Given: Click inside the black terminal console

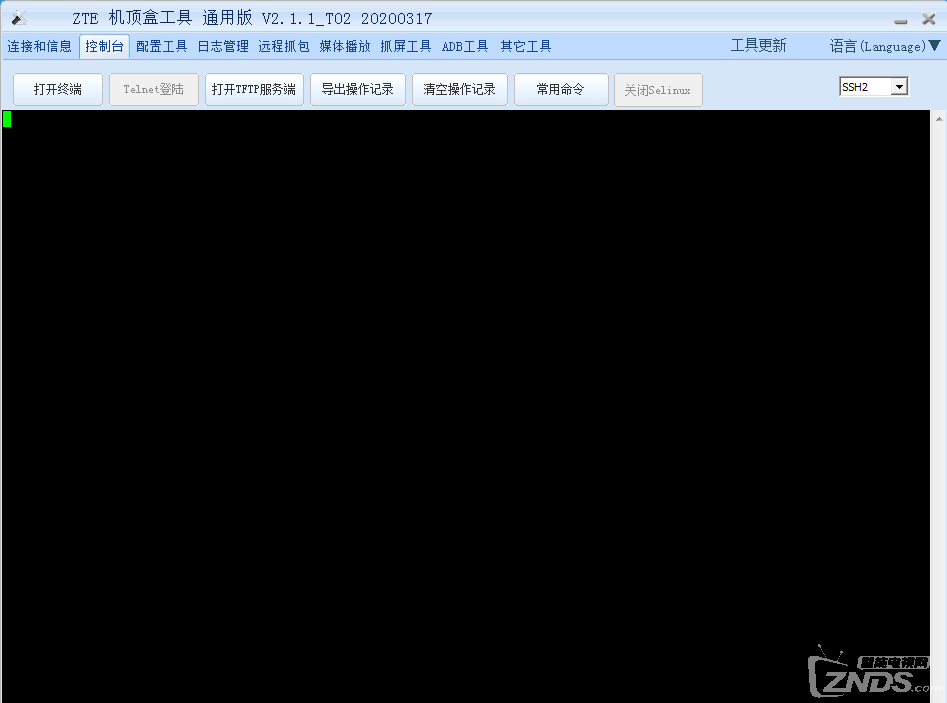Looking at the screenshot, I should (465, 406).
